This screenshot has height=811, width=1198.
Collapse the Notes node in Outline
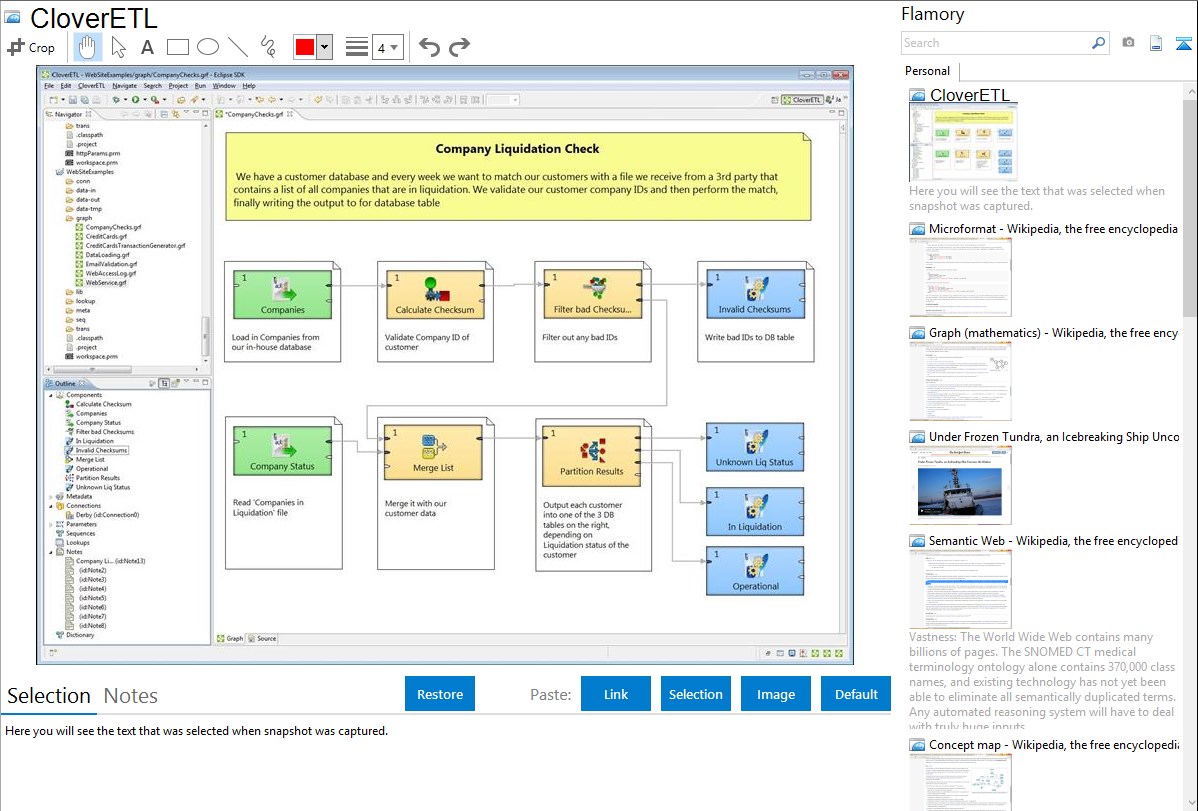click(x=51, y=552)
